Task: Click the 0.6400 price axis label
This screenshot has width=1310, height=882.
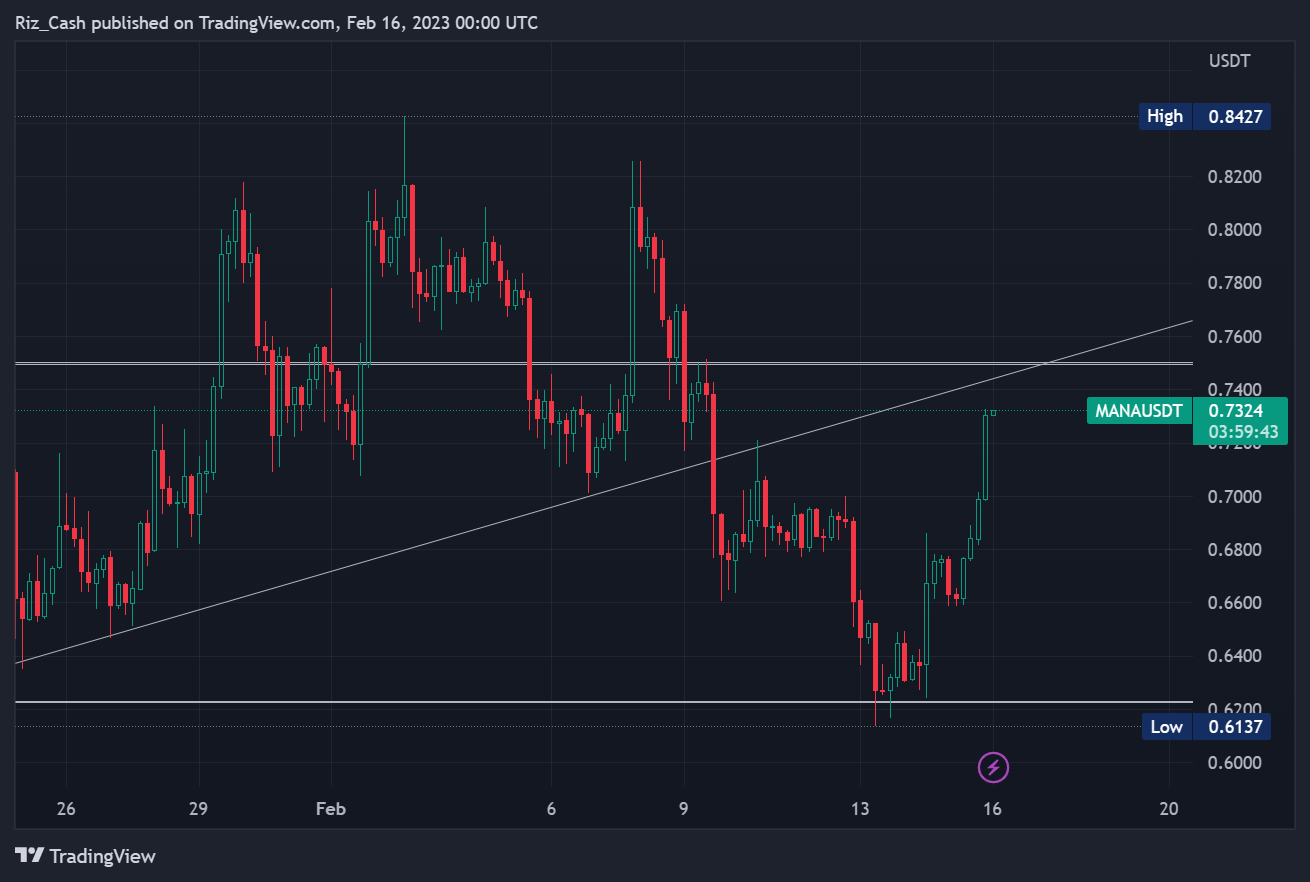Action: point(1234,656)
